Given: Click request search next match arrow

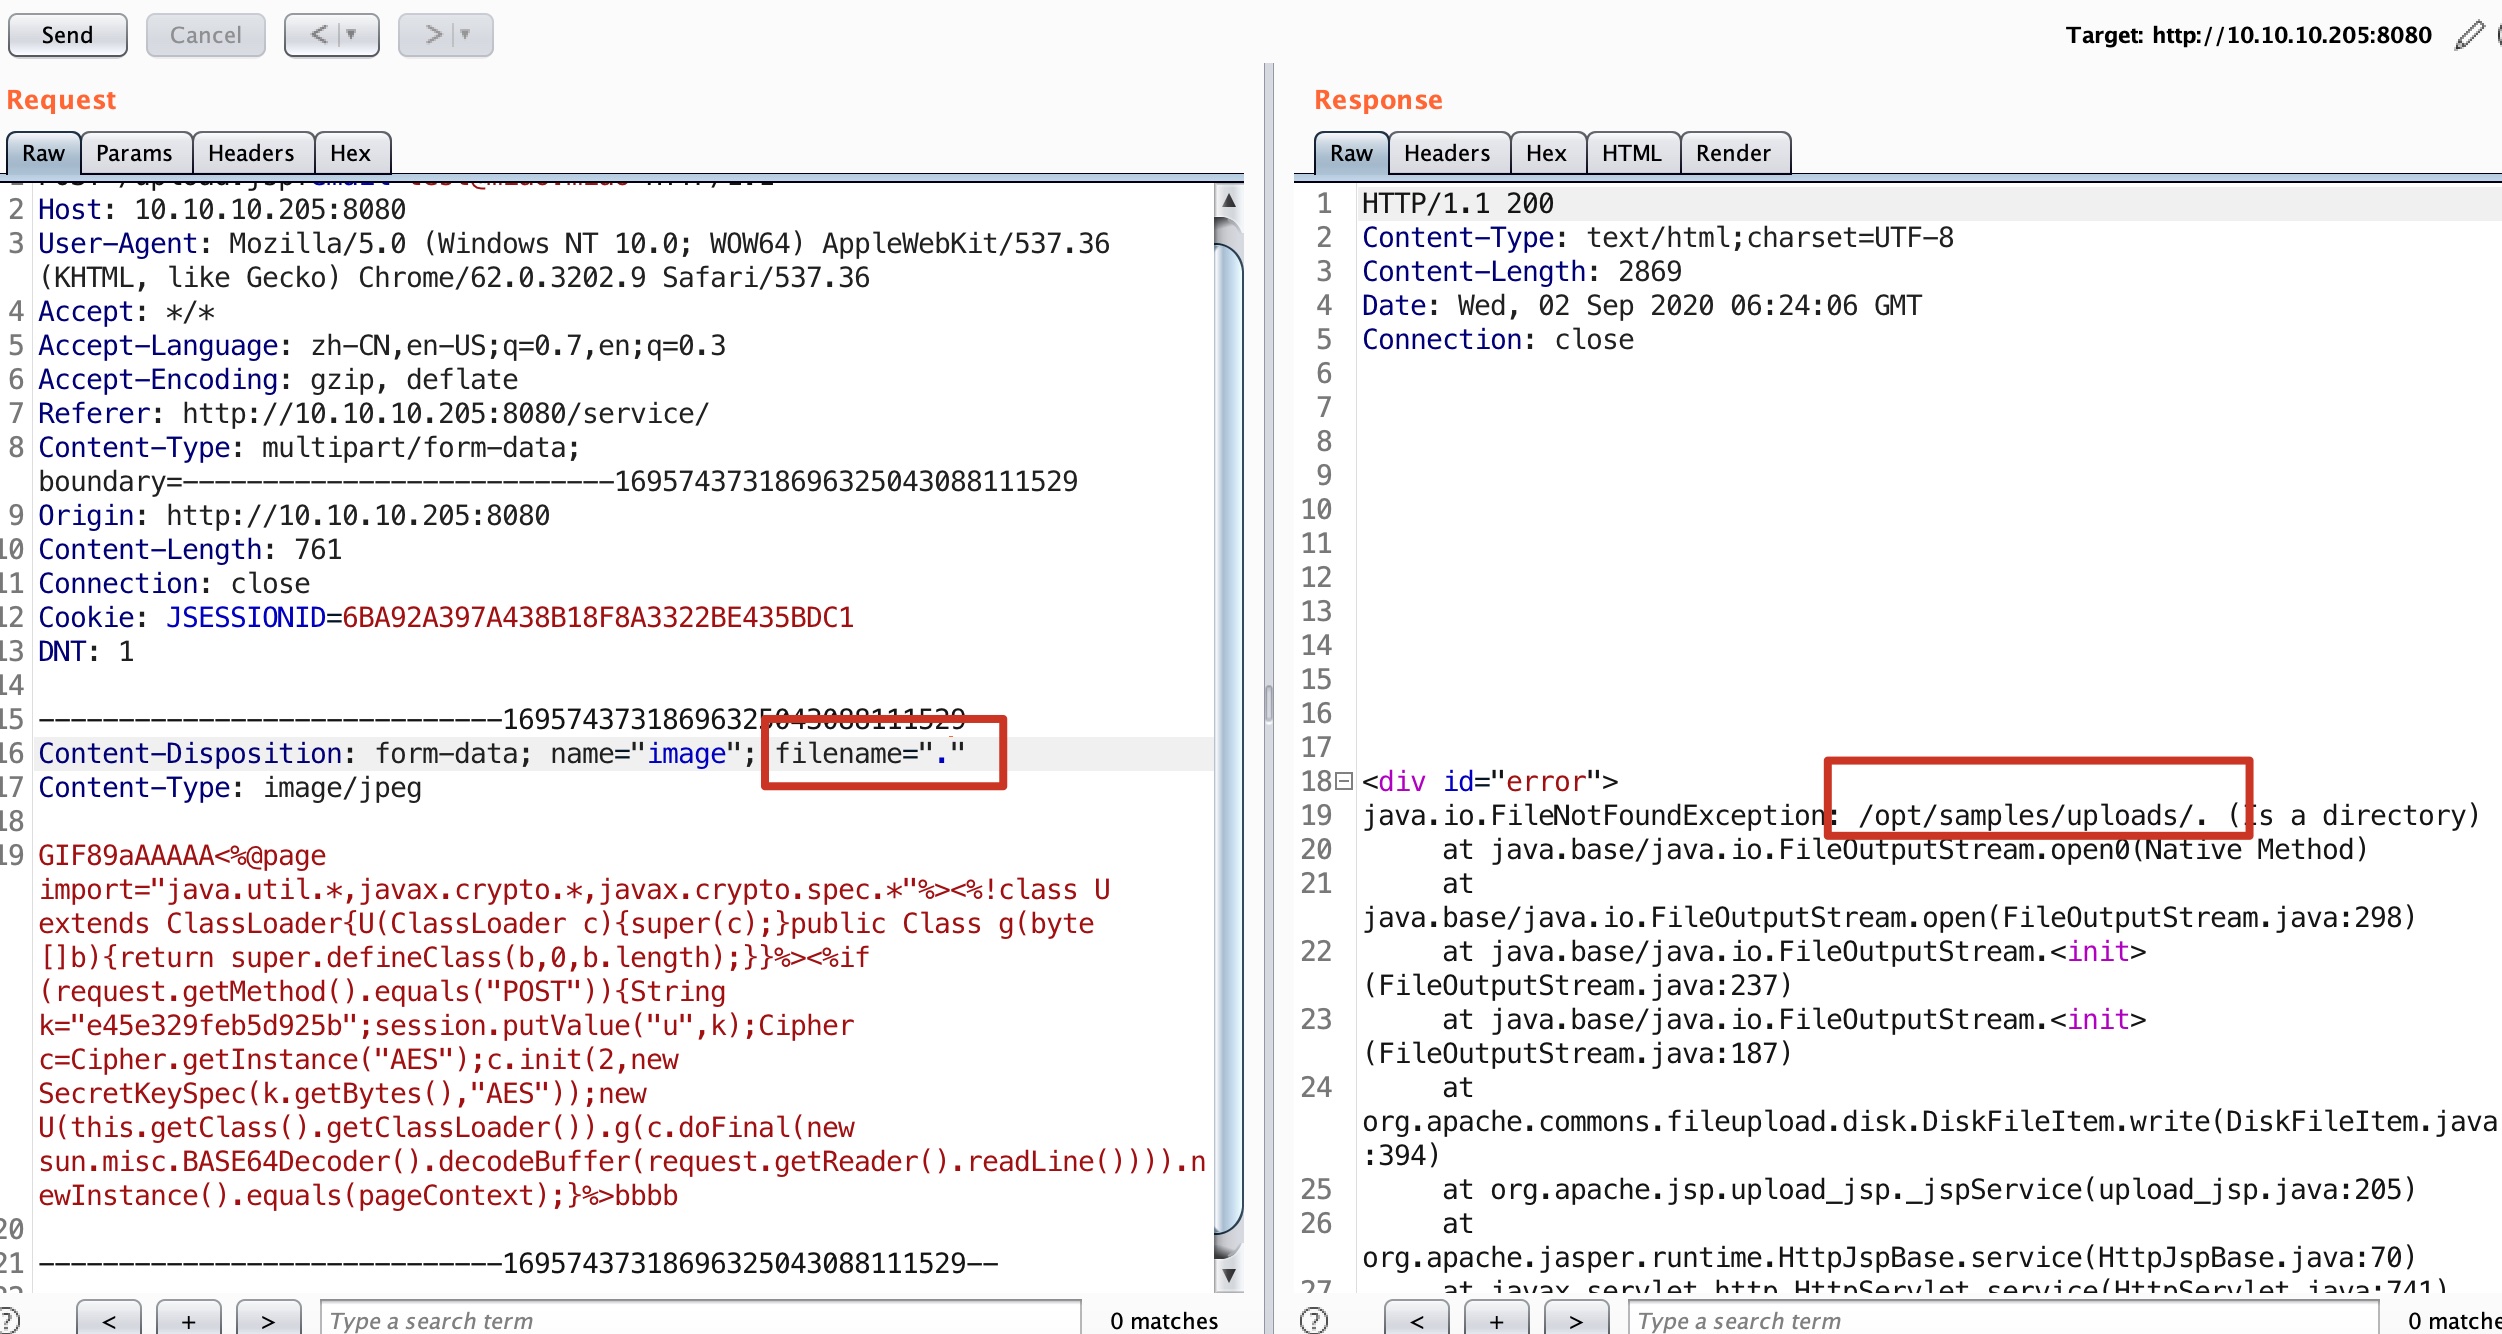Looking at the screenshot, I should 267,1320.
